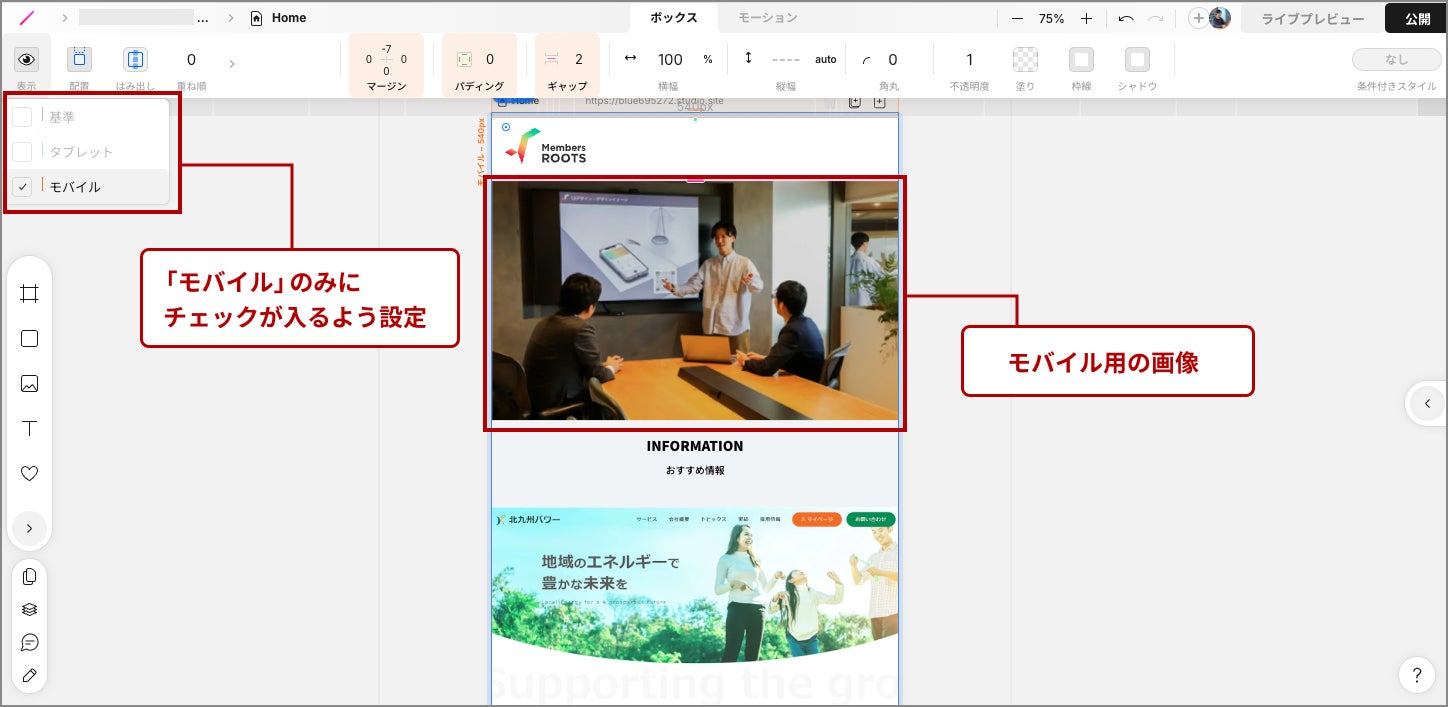
Task: Click the undo arrow icon
Action: pyautogui.click(x=1126, y=18)
